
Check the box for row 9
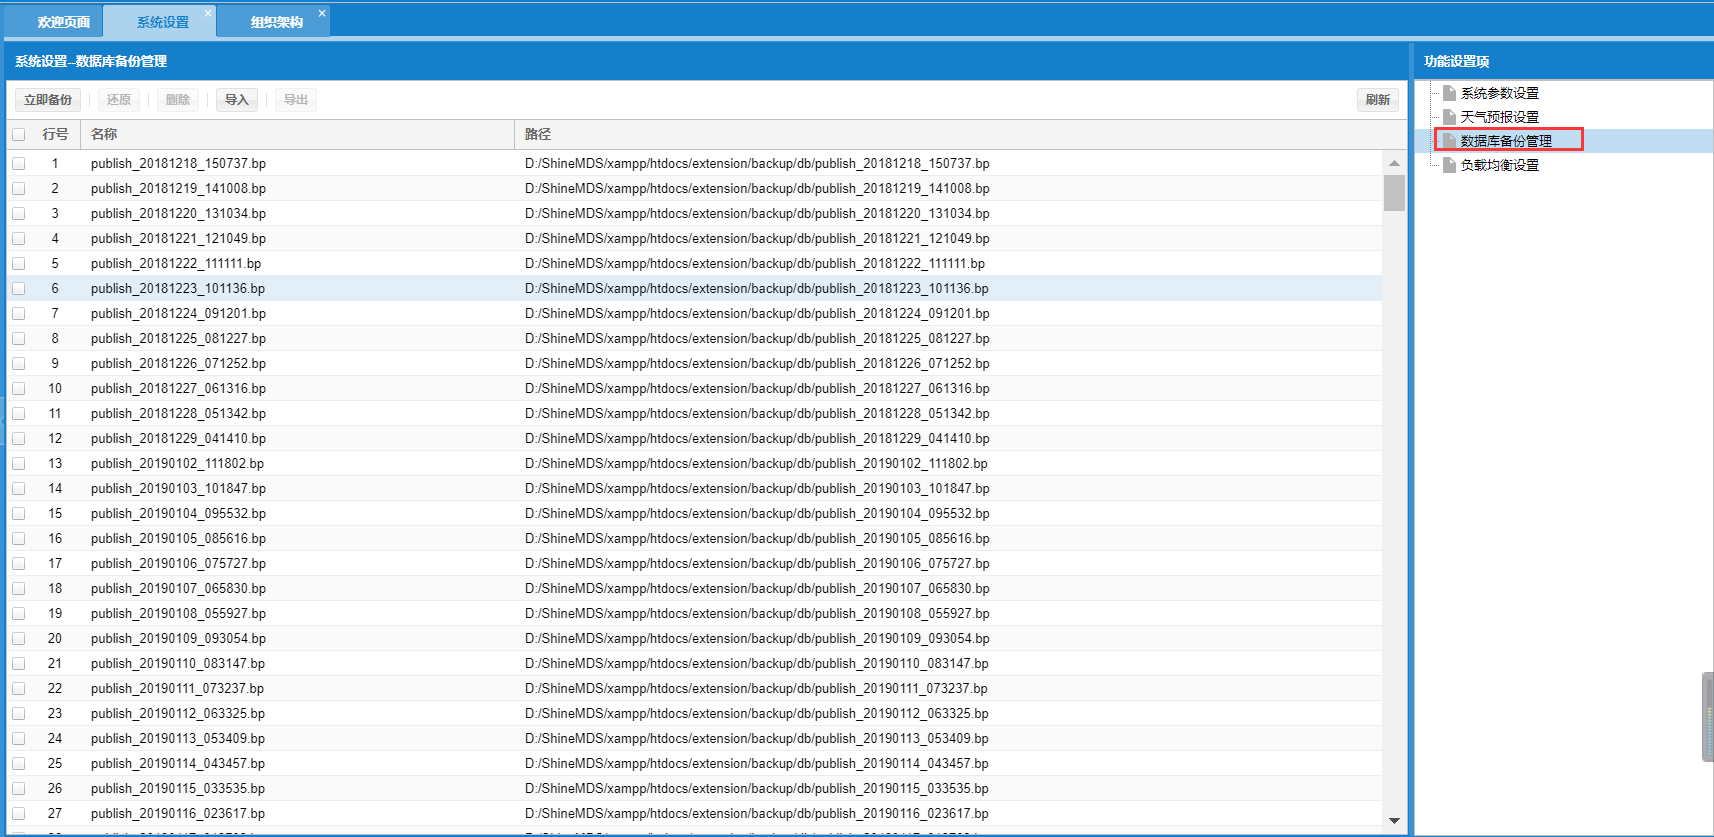pos(18,363)
